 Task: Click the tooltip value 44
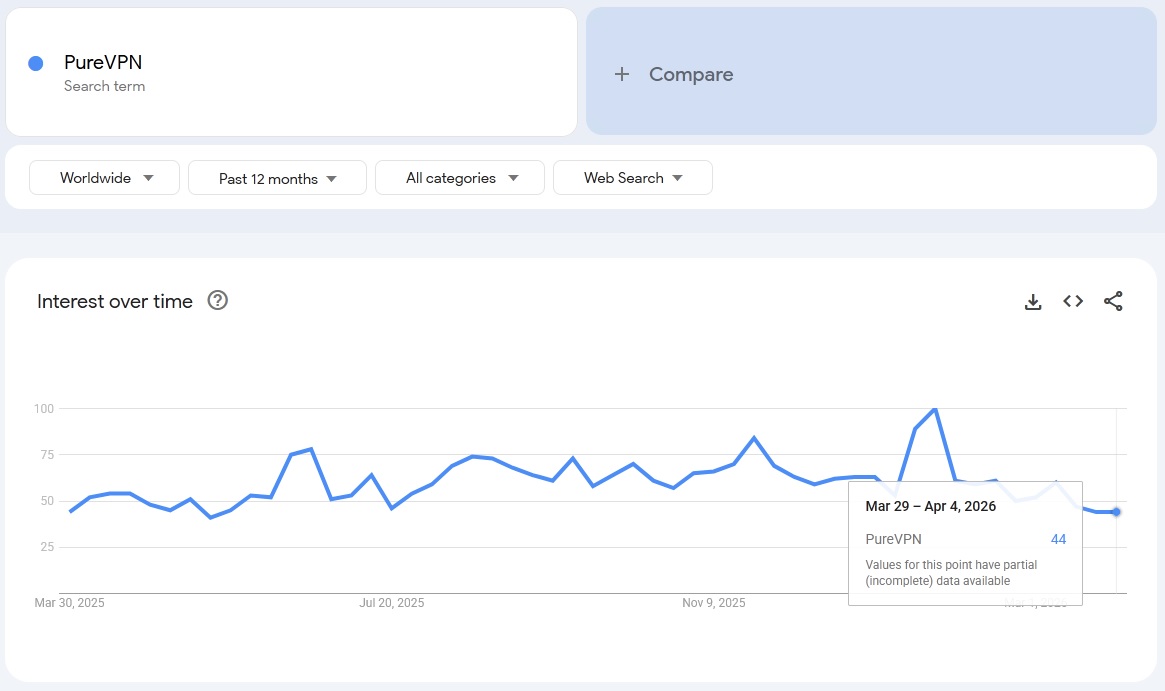[1058, 539]
